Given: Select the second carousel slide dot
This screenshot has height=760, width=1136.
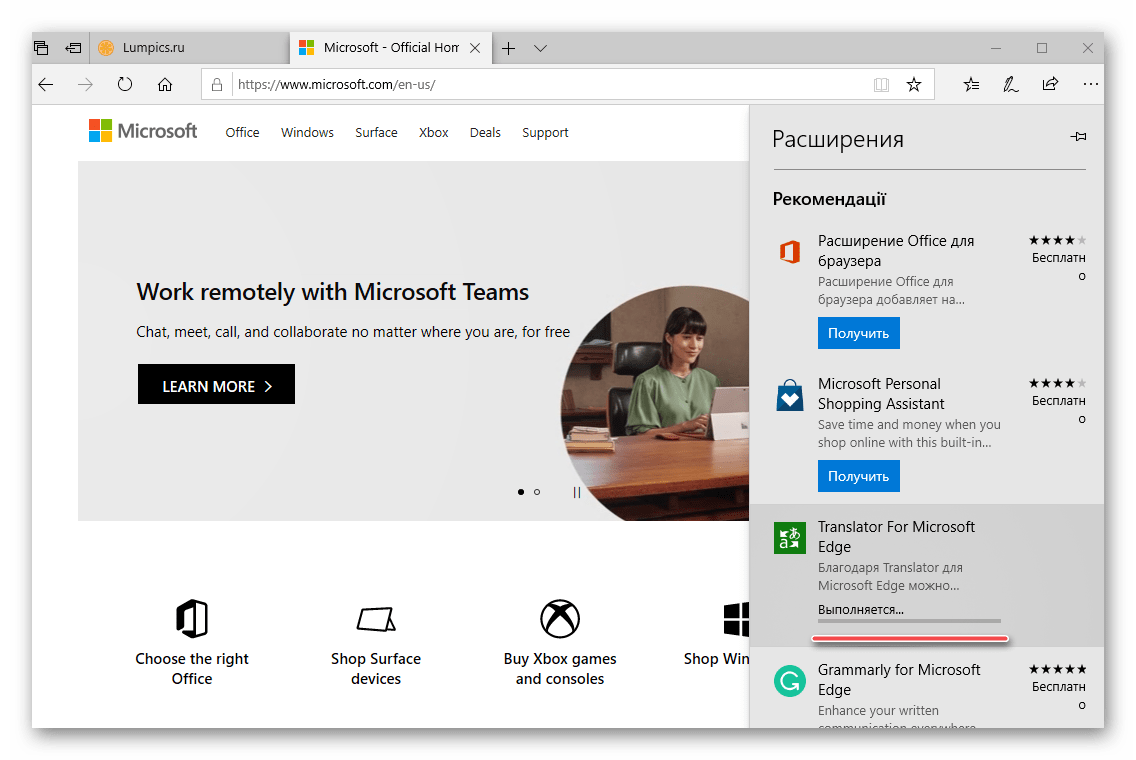Looking at the screenshot, I should tap(537, 492).
